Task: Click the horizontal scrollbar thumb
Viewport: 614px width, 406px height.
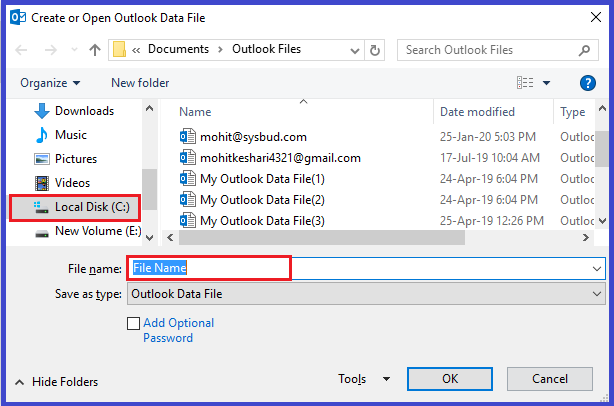Action: 322,238
